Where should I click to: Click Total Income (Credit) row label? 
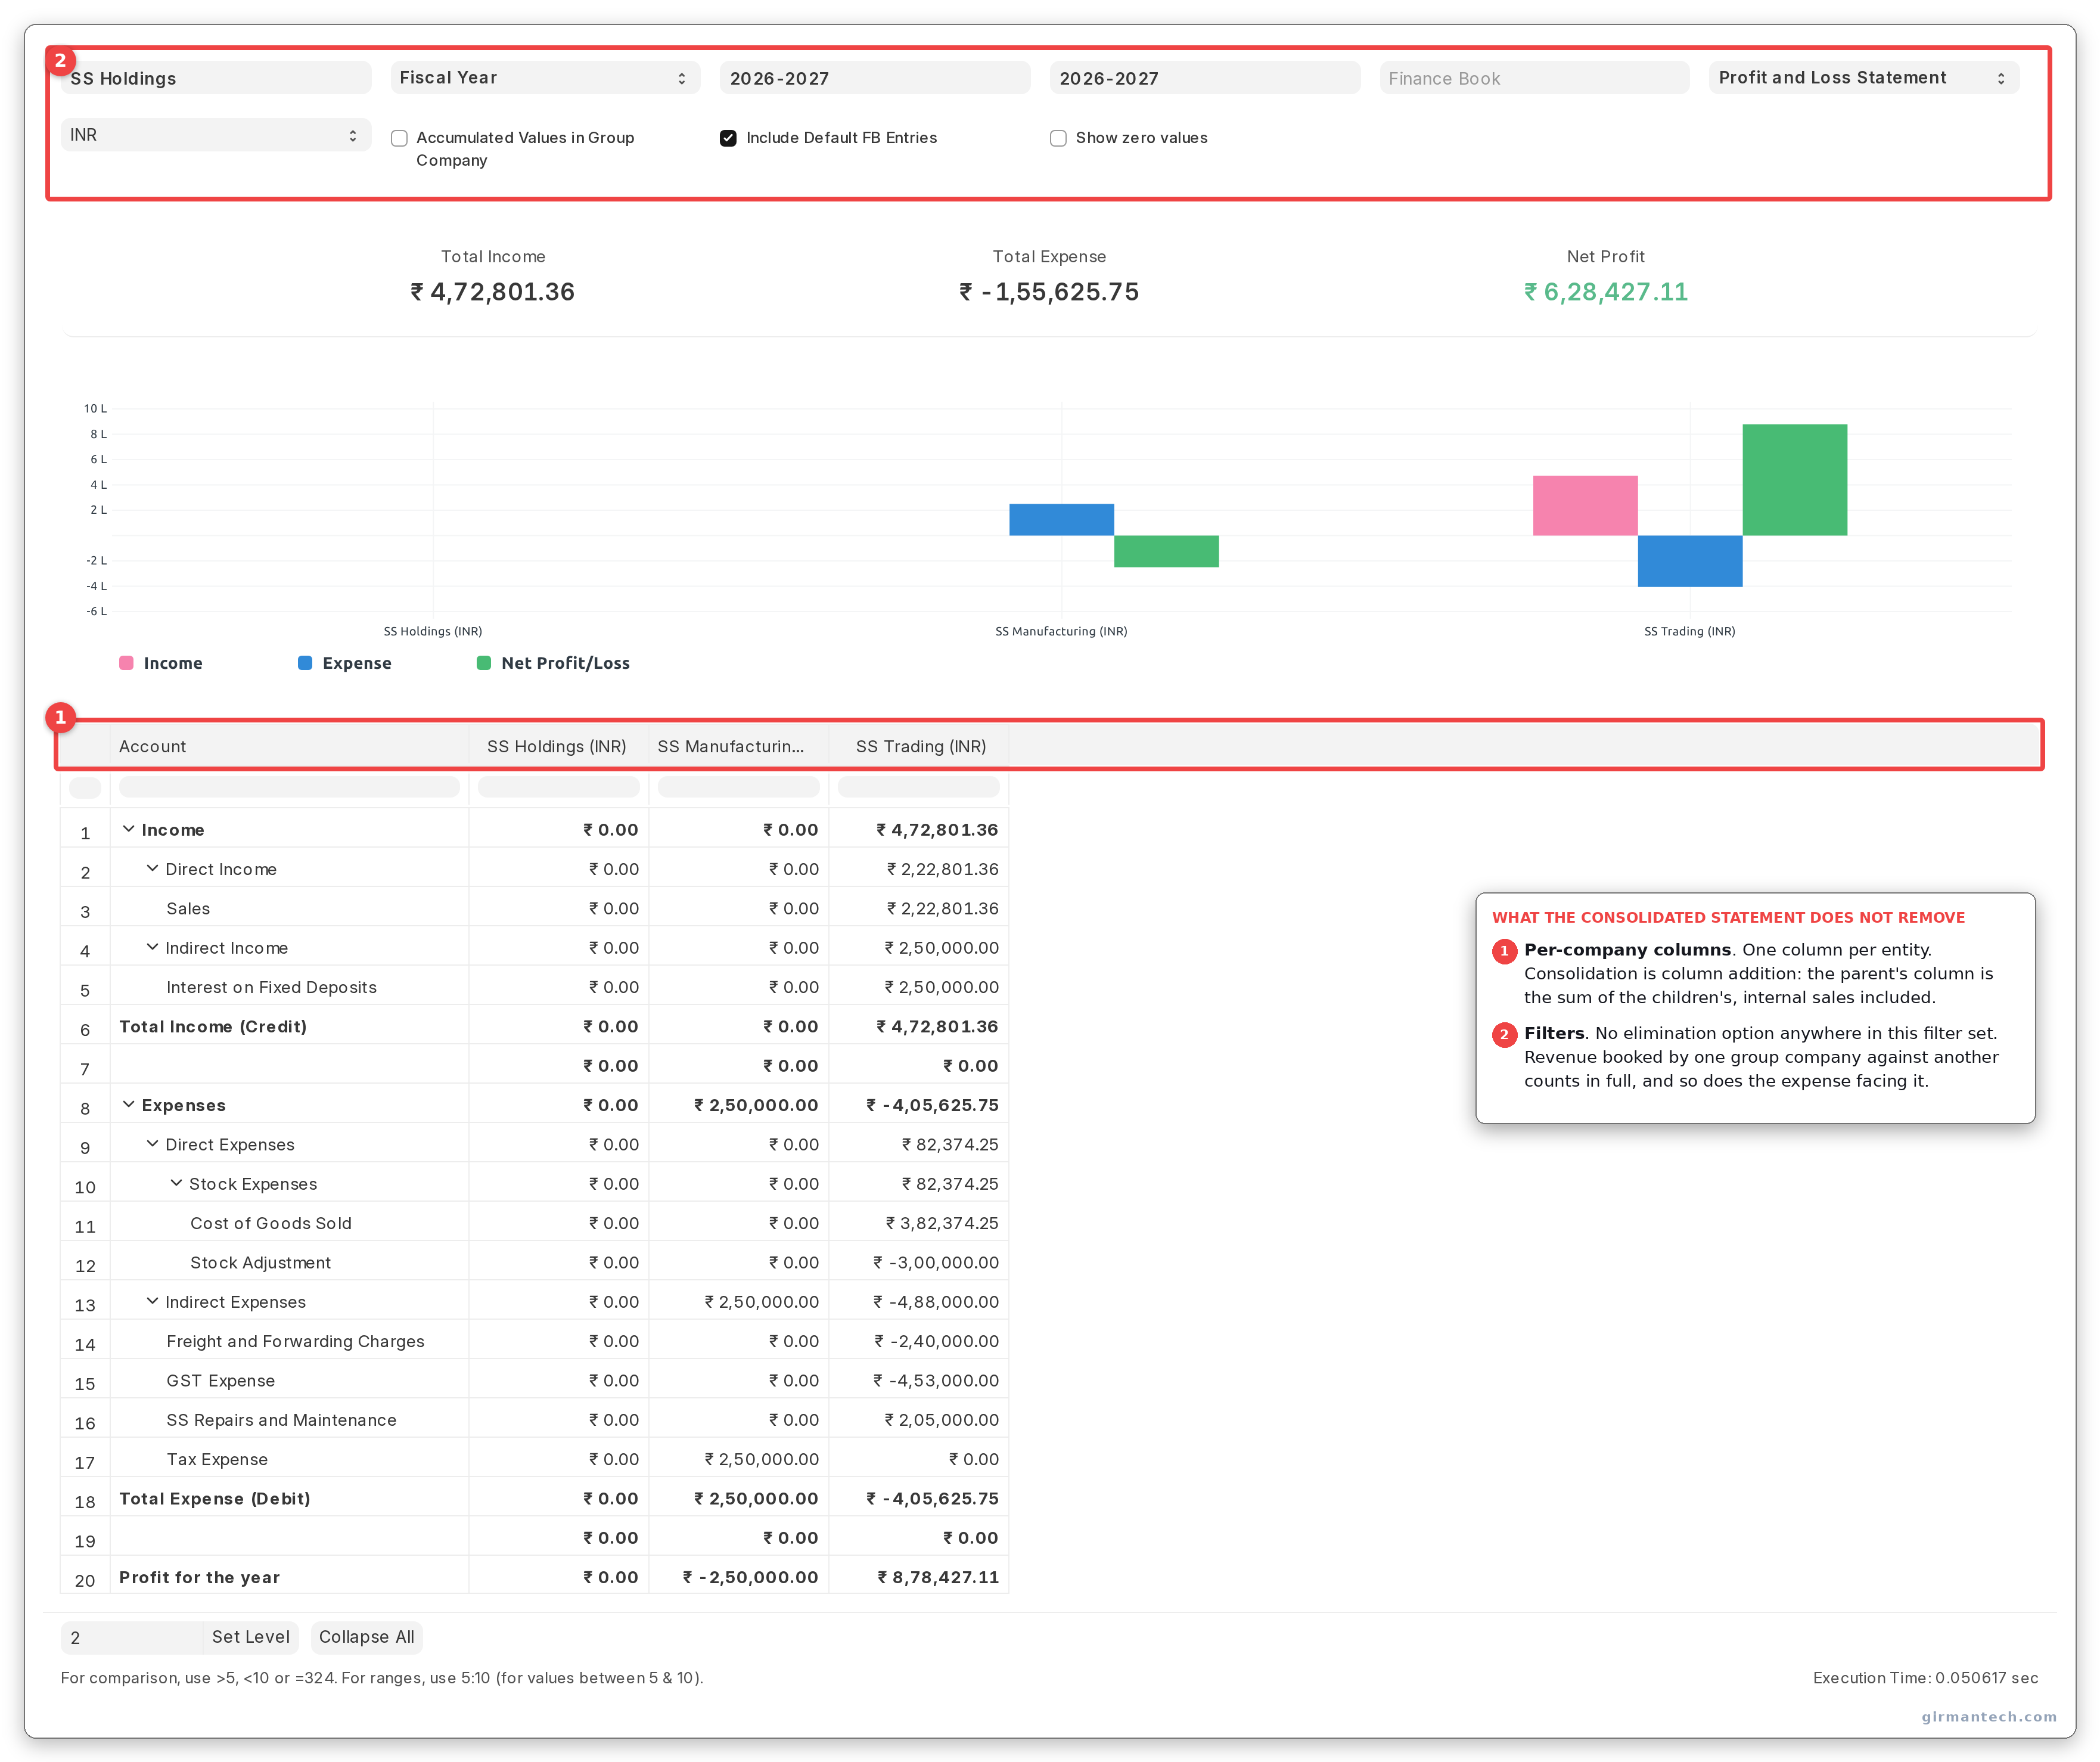pyautogui.click(x=213, y=1026)
